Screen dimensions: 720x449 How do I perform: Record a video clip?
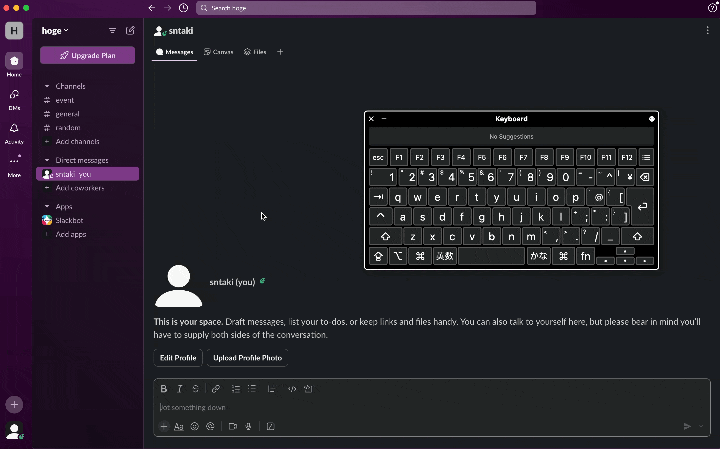(233, 427)
